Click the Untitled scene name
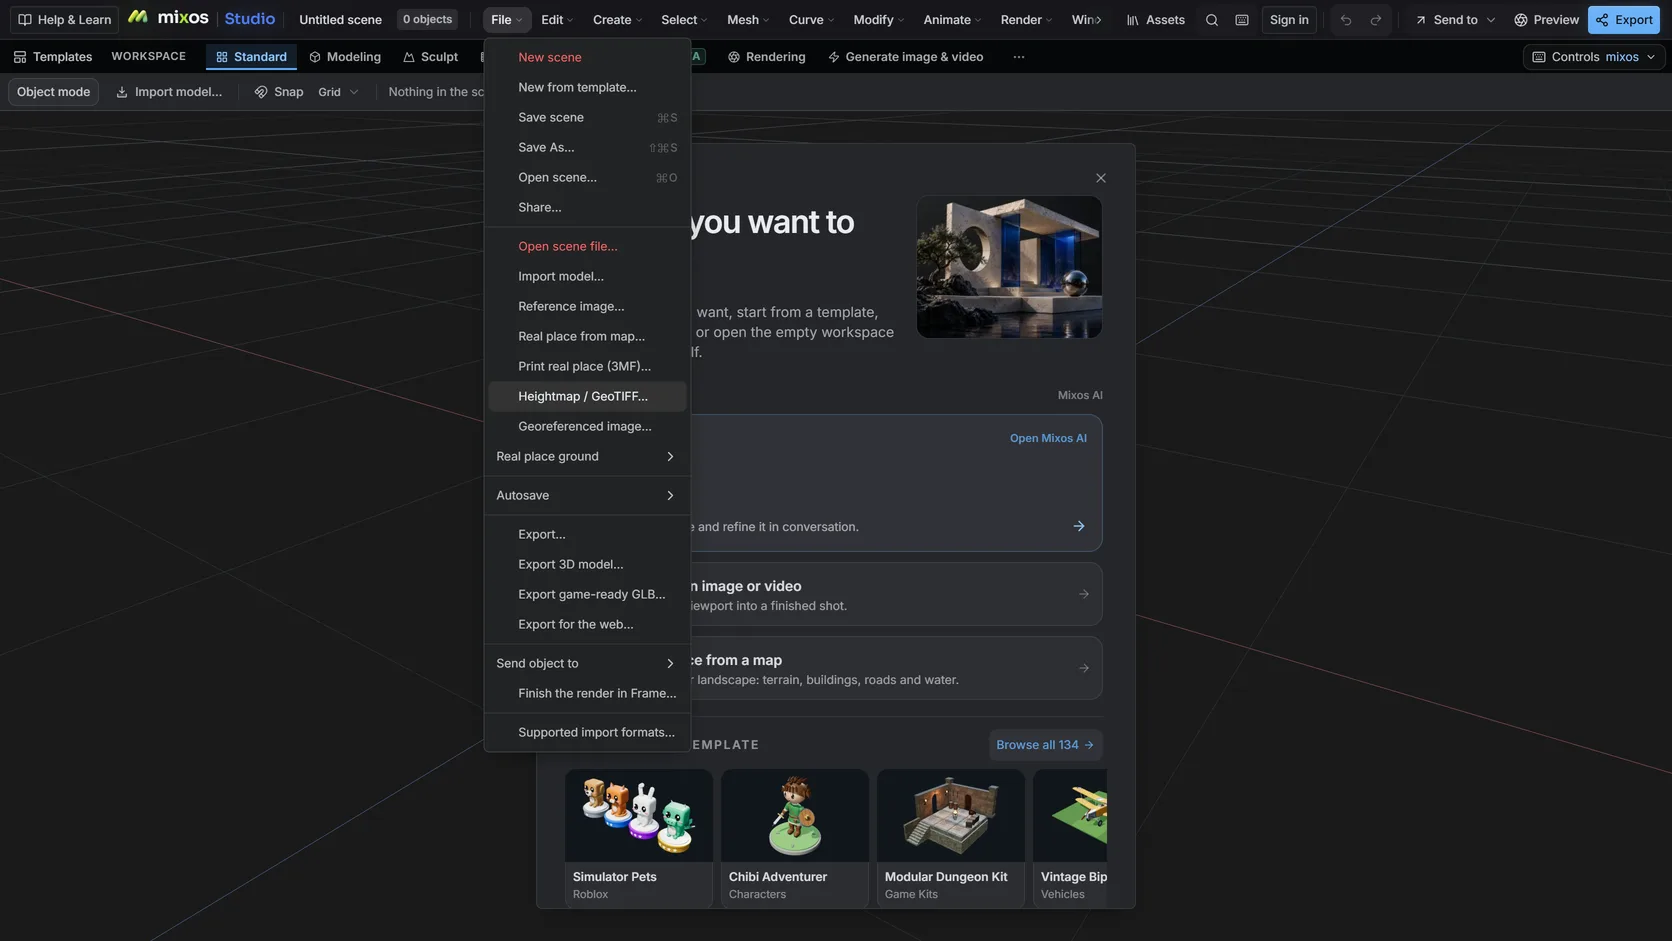The width and height of the screenshot is (1672, 941). [x=340, y=20]
